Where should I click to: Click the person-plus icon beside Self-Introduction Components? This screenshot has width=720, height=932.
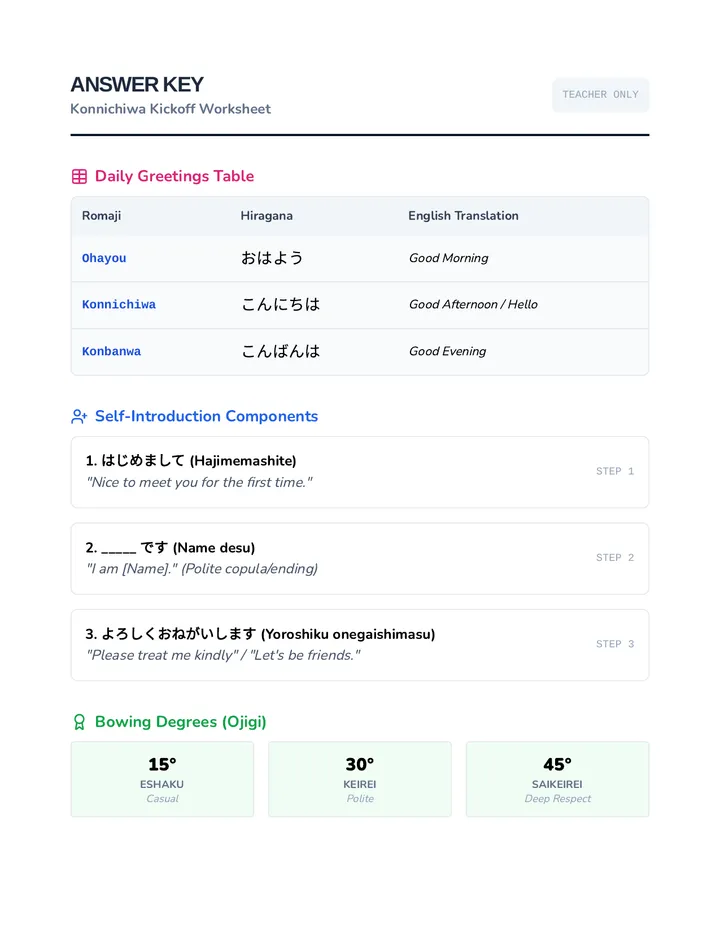coord(79,417)
